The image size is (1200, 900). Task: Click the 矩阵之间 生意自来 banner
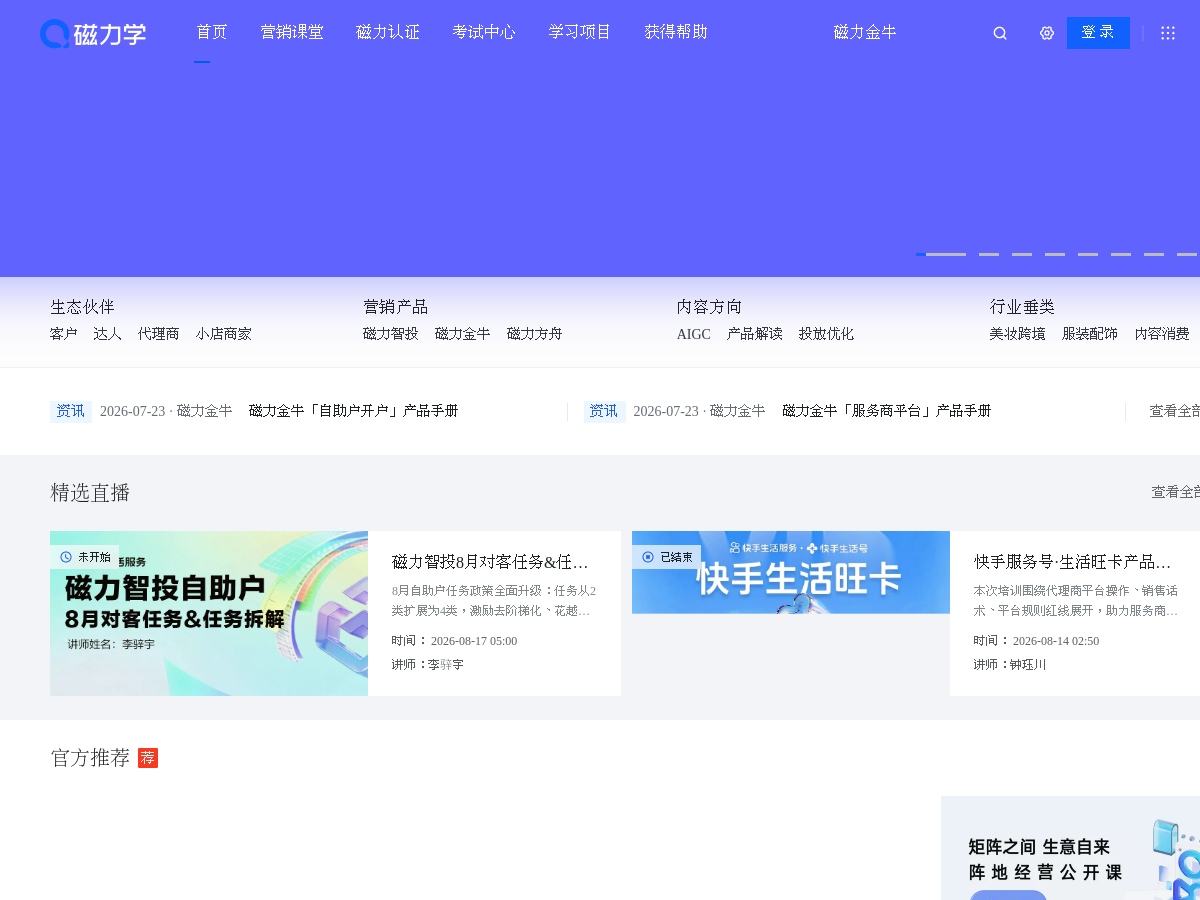1070,848
